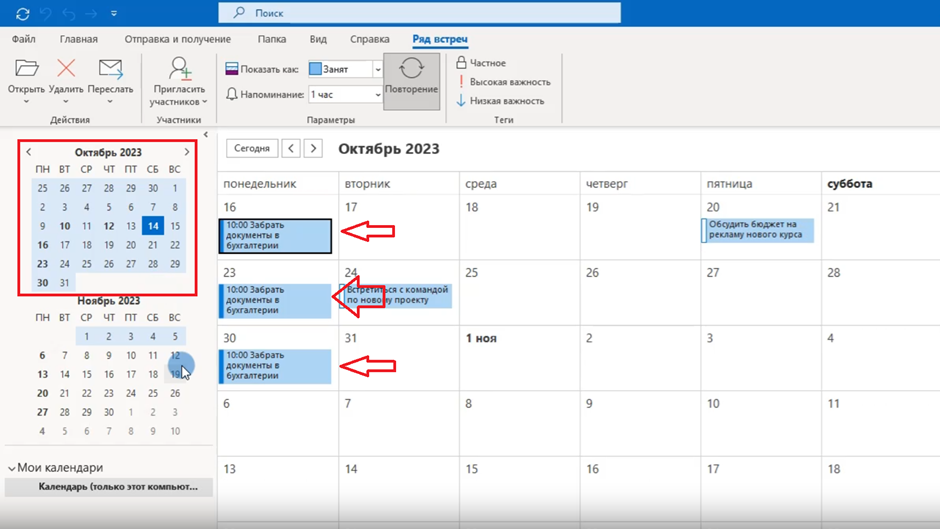Go to the next month with the right arrow button
Screen dimensions: 940x529
click(x=313, y=148)
